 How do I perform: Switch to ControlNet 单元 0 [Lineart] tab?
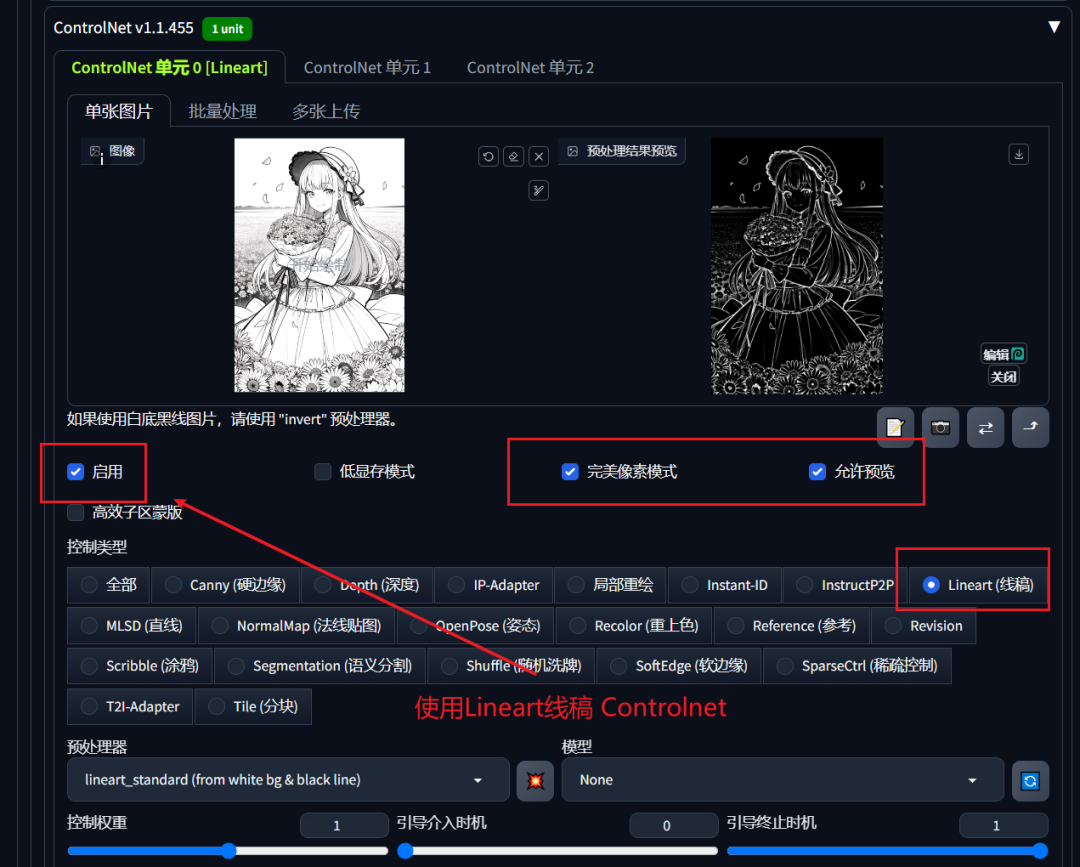pos(169,67)
